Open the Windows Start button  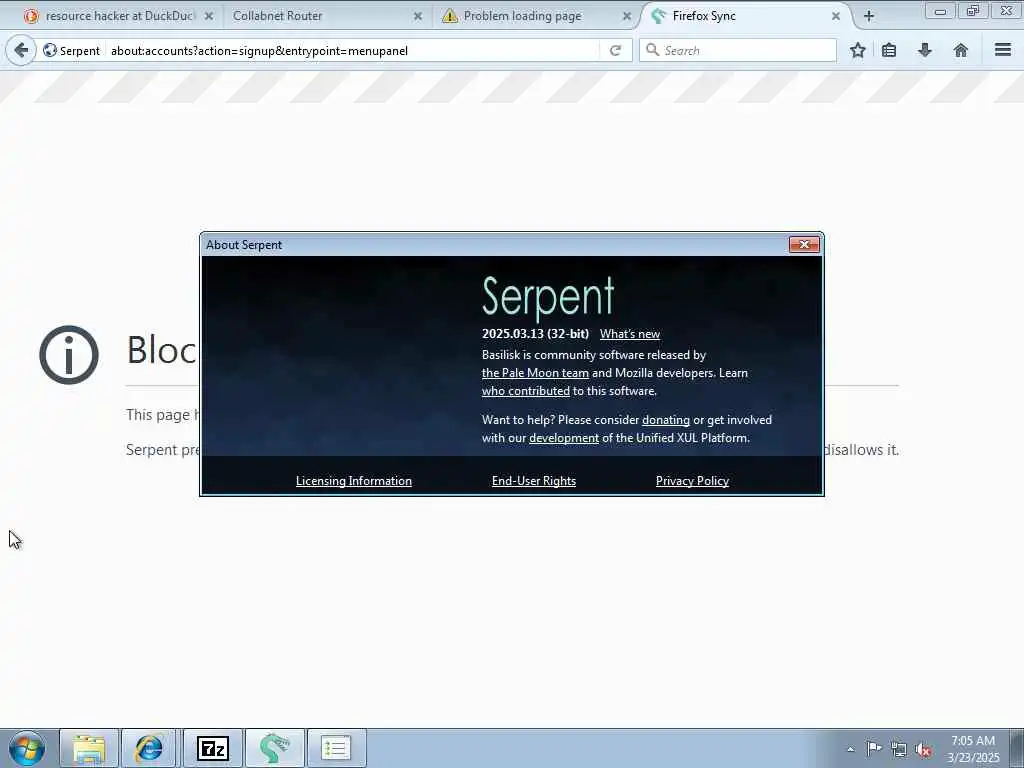click(27, 748)
